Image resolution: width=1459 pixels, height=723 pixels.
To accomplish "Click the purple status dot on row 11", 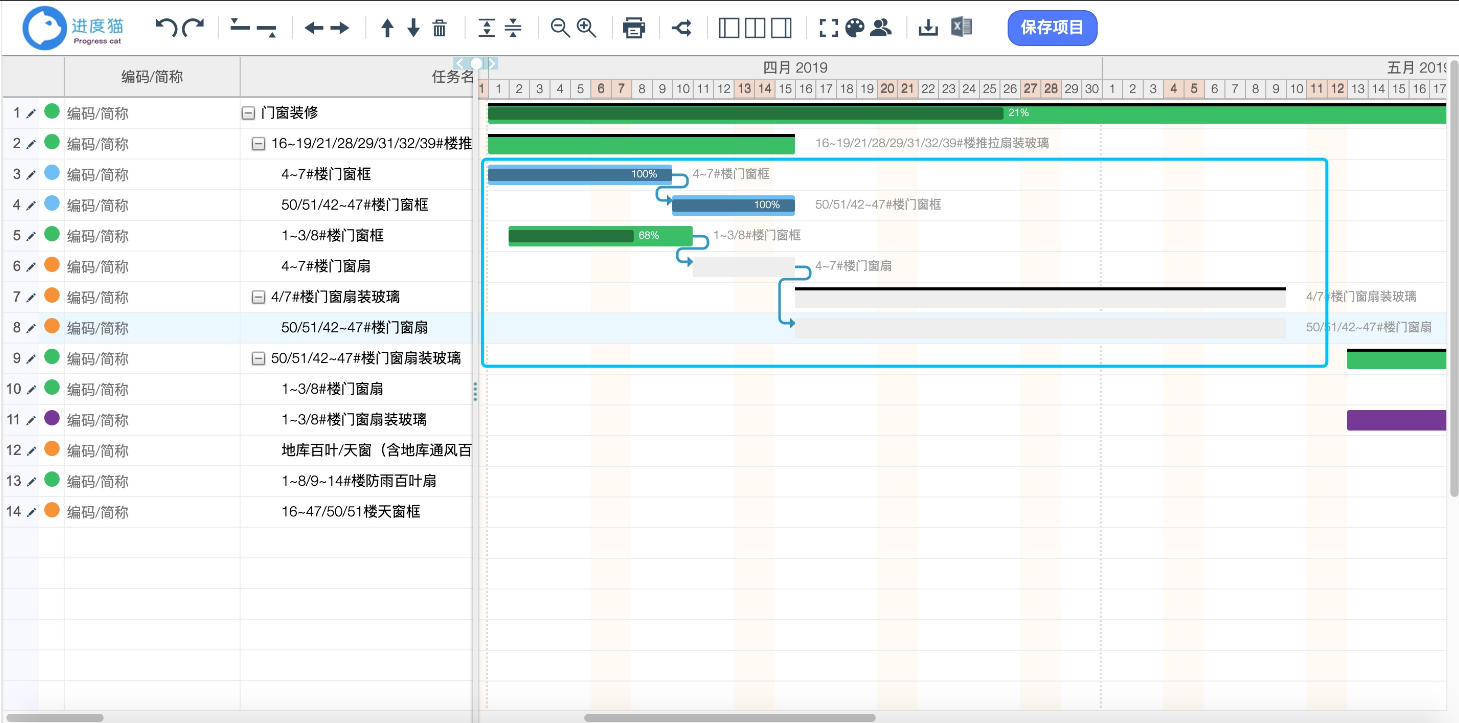I will tap(52, 418).
